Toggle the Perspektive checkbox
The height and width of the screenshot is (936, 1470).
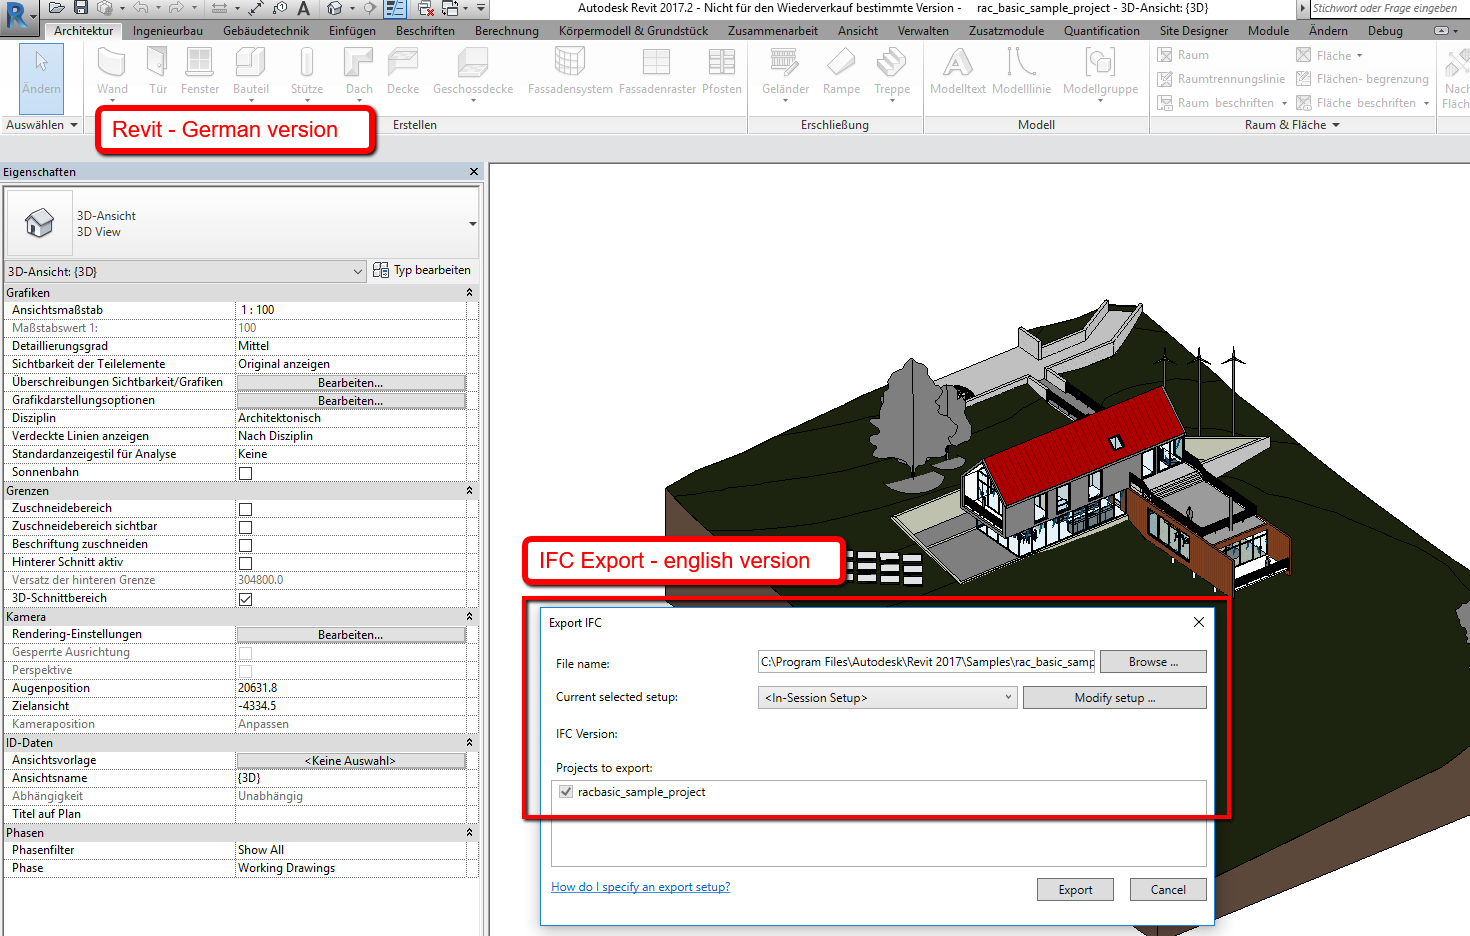coord(245,671)
